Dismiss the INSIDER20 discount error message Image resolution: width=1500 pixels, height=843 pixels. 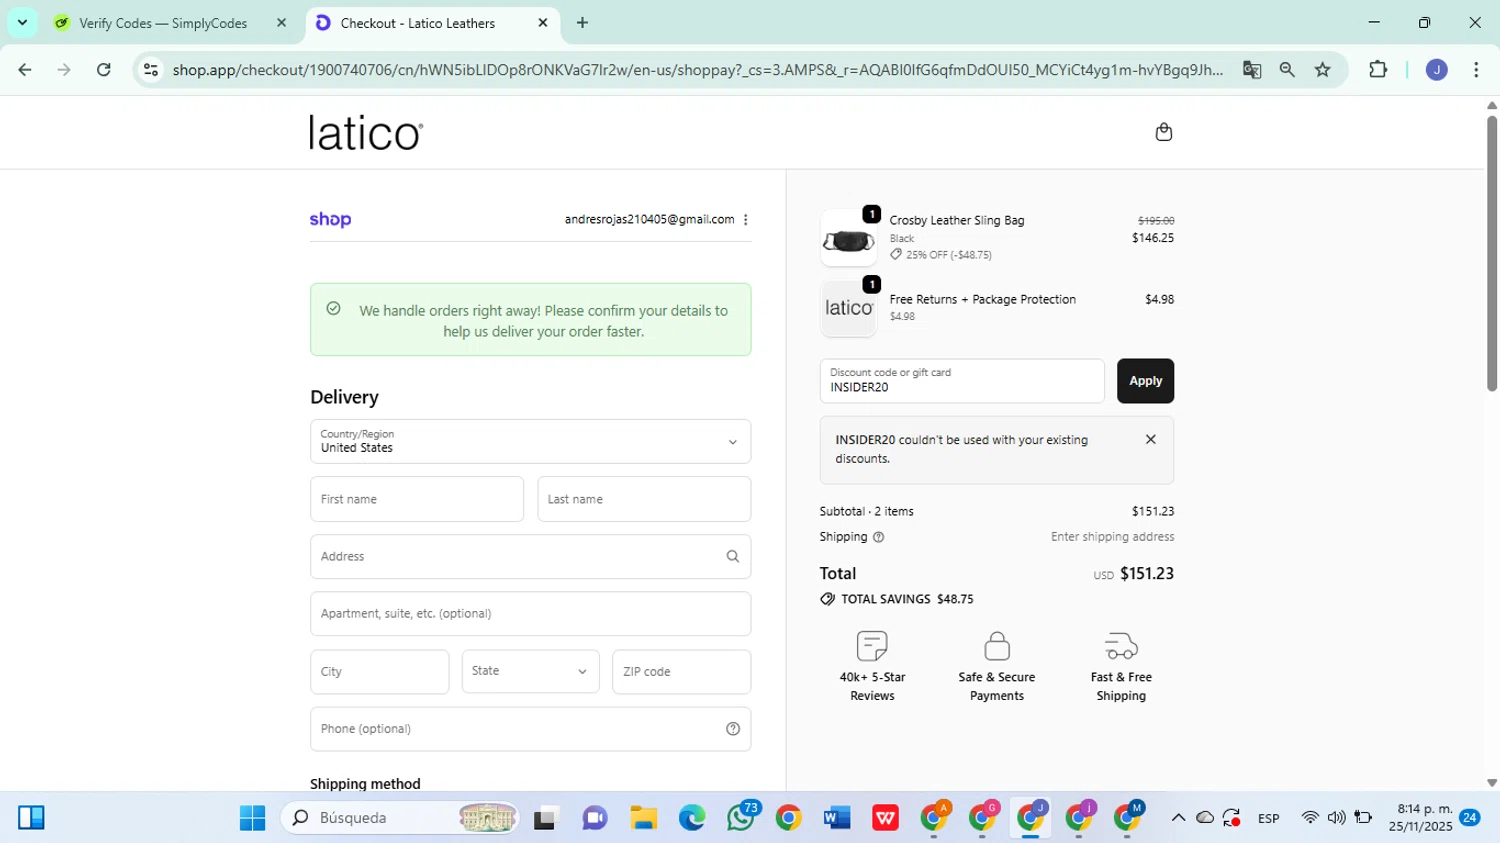click(x=1150, y=440)
